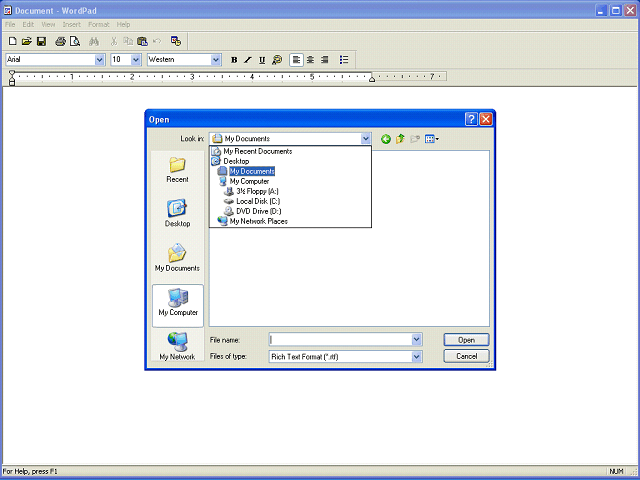
Task: Select Align Left paragraph button
Action: (x=296, y=60)
